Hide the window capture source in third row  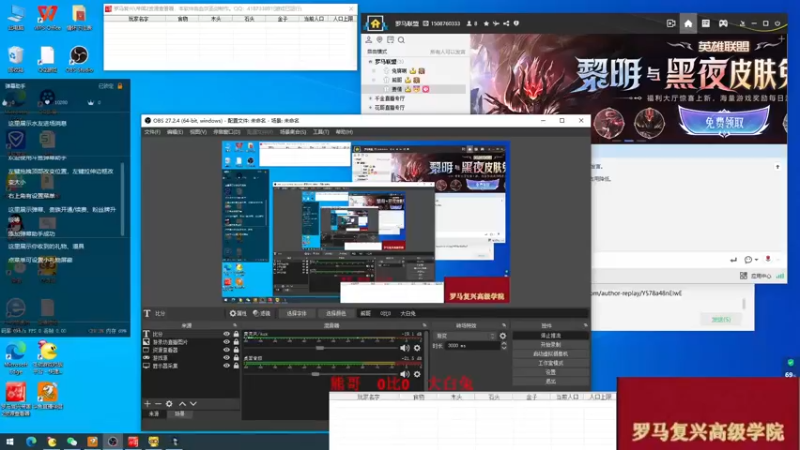tap(227, 350)
